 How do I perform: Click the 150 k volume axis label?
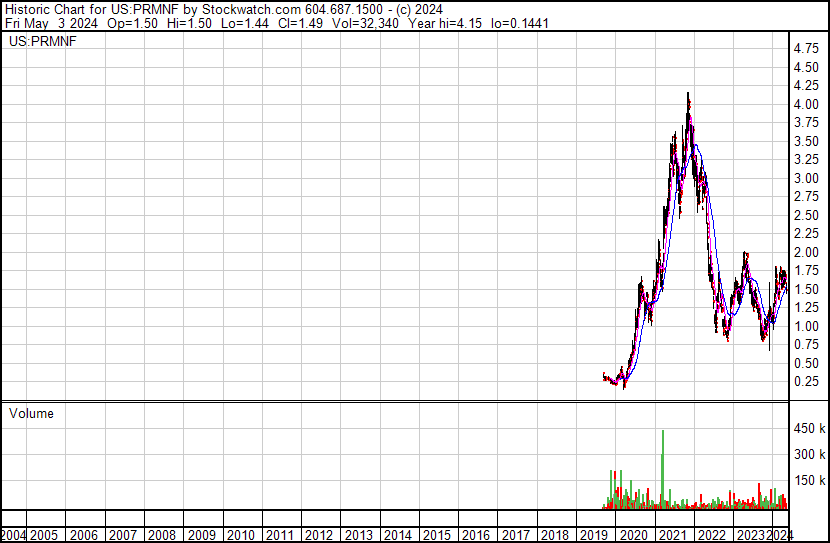pos(808,481)
